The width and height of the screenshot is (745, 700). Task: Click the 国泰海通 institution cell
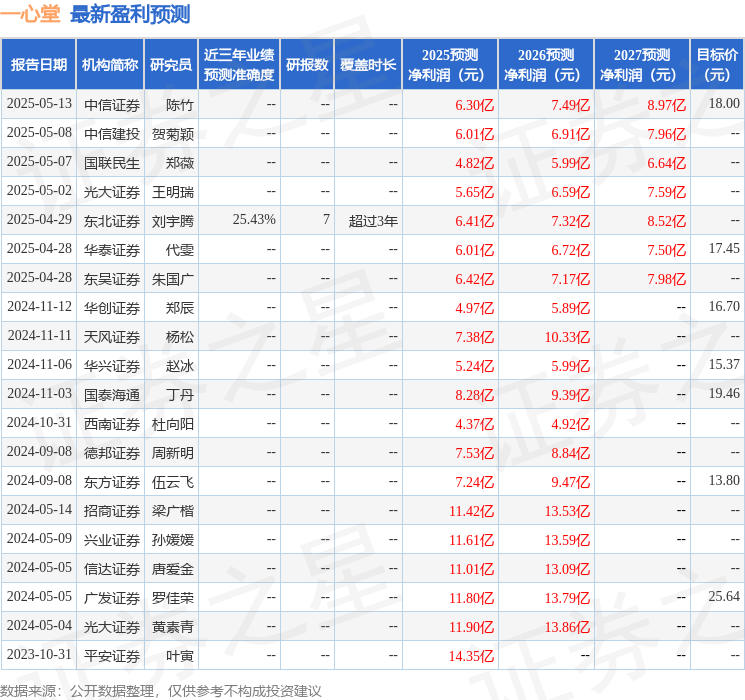[x=112, y=394]
